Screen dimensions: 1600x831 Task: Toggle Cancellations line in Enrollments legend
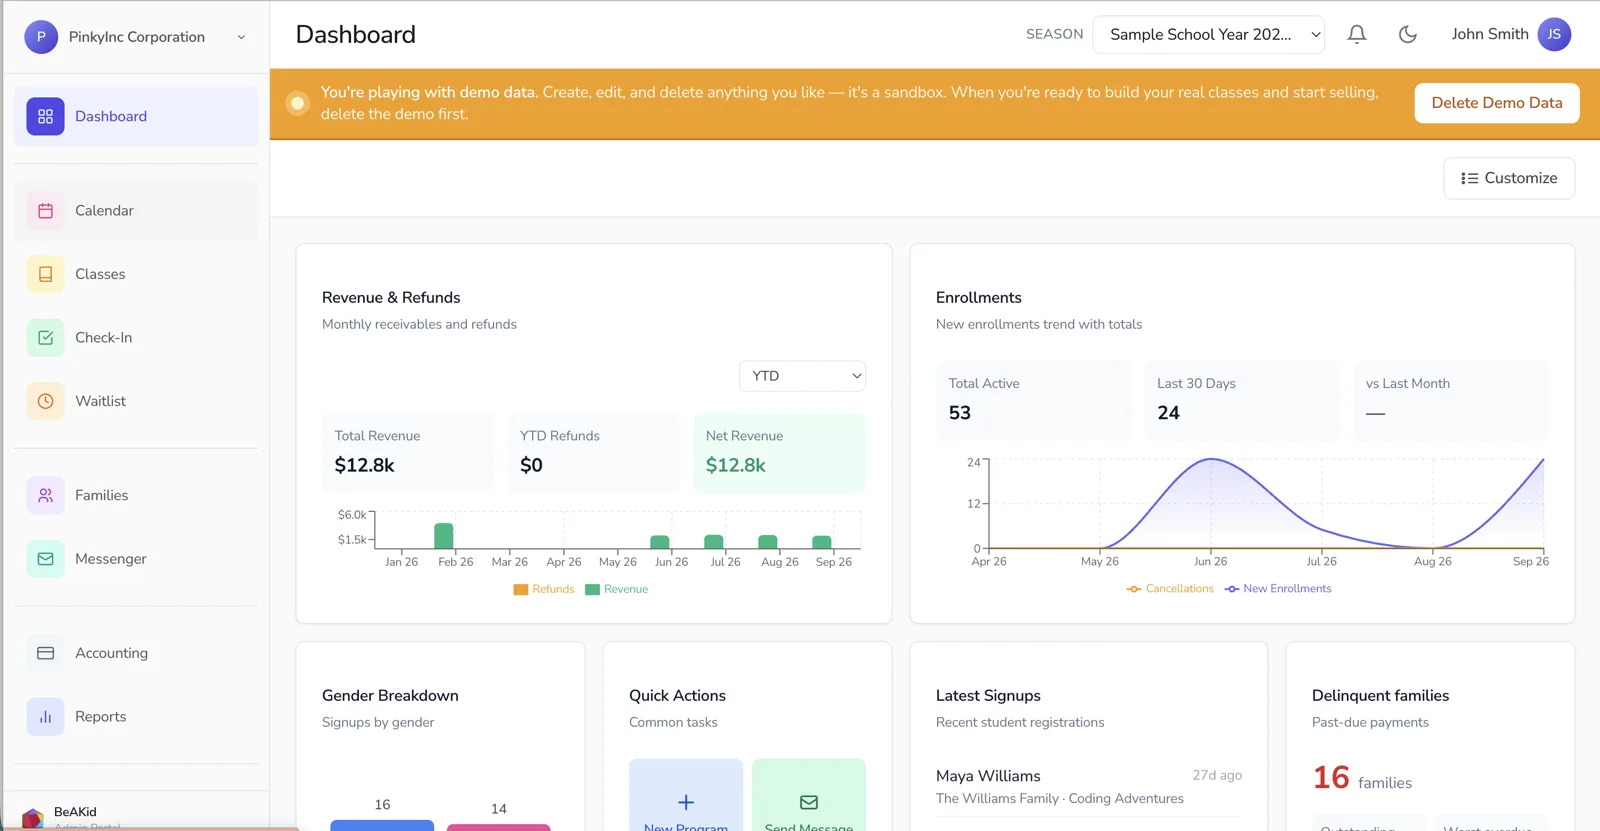point(1170,589)
